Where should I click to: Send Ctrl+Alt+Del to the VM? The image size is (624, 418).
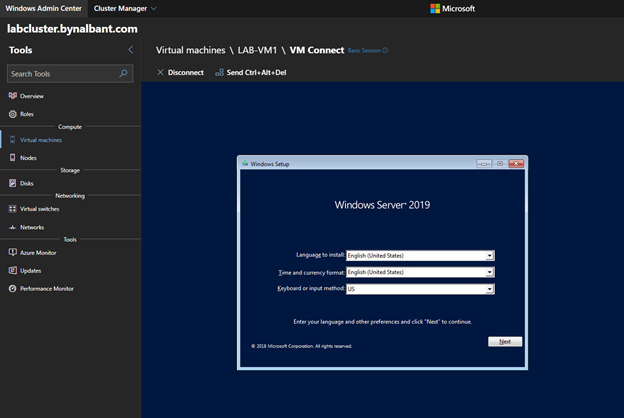[251, 72]
